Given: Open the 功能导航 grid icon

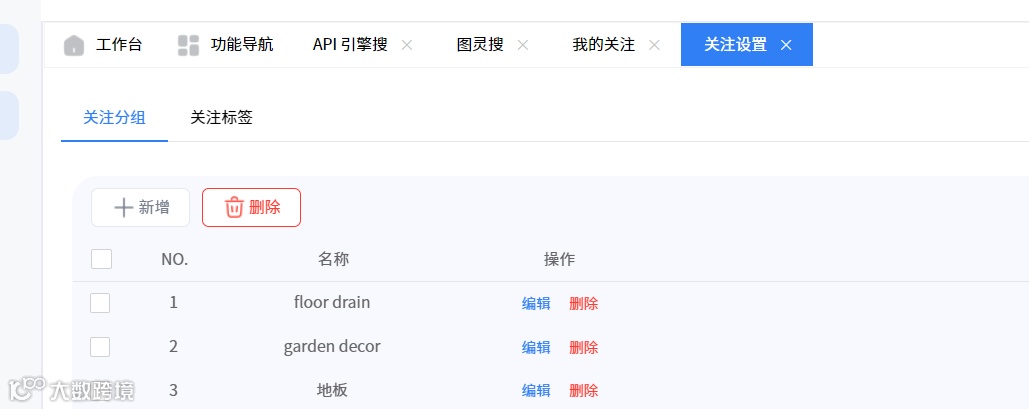Looking at the screenshot, I should pos(188,45).
